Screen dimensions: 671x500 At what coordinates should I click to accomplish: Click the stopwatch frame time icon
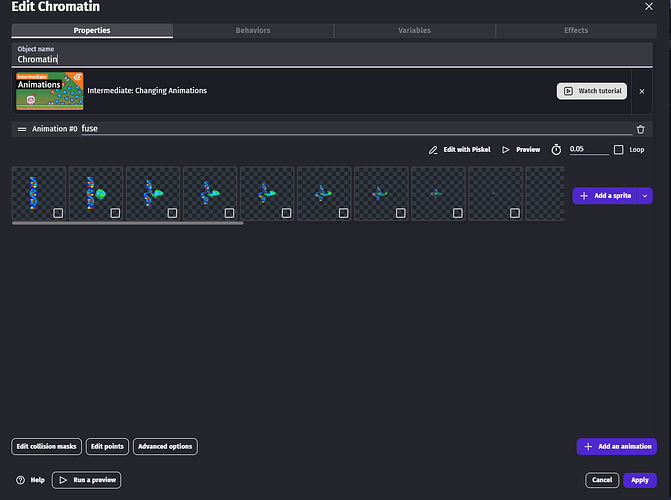(558, 150)
